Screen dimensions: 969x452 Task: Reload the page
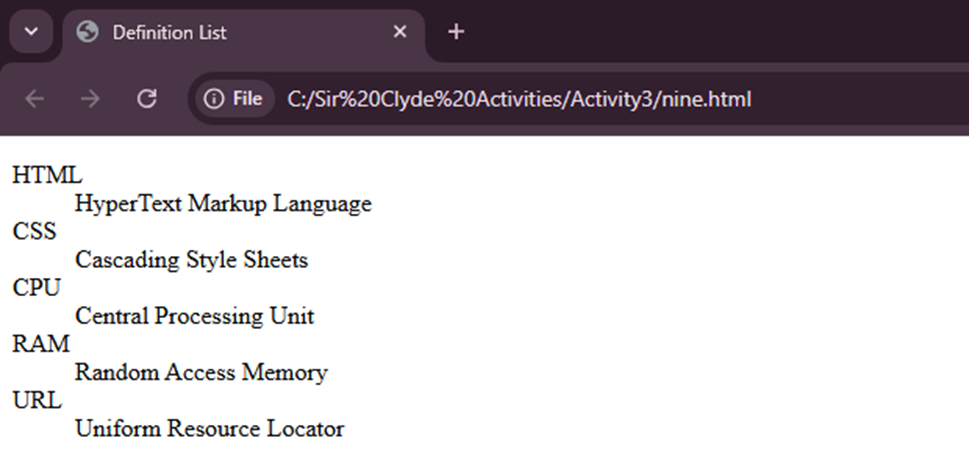[147, 99]
